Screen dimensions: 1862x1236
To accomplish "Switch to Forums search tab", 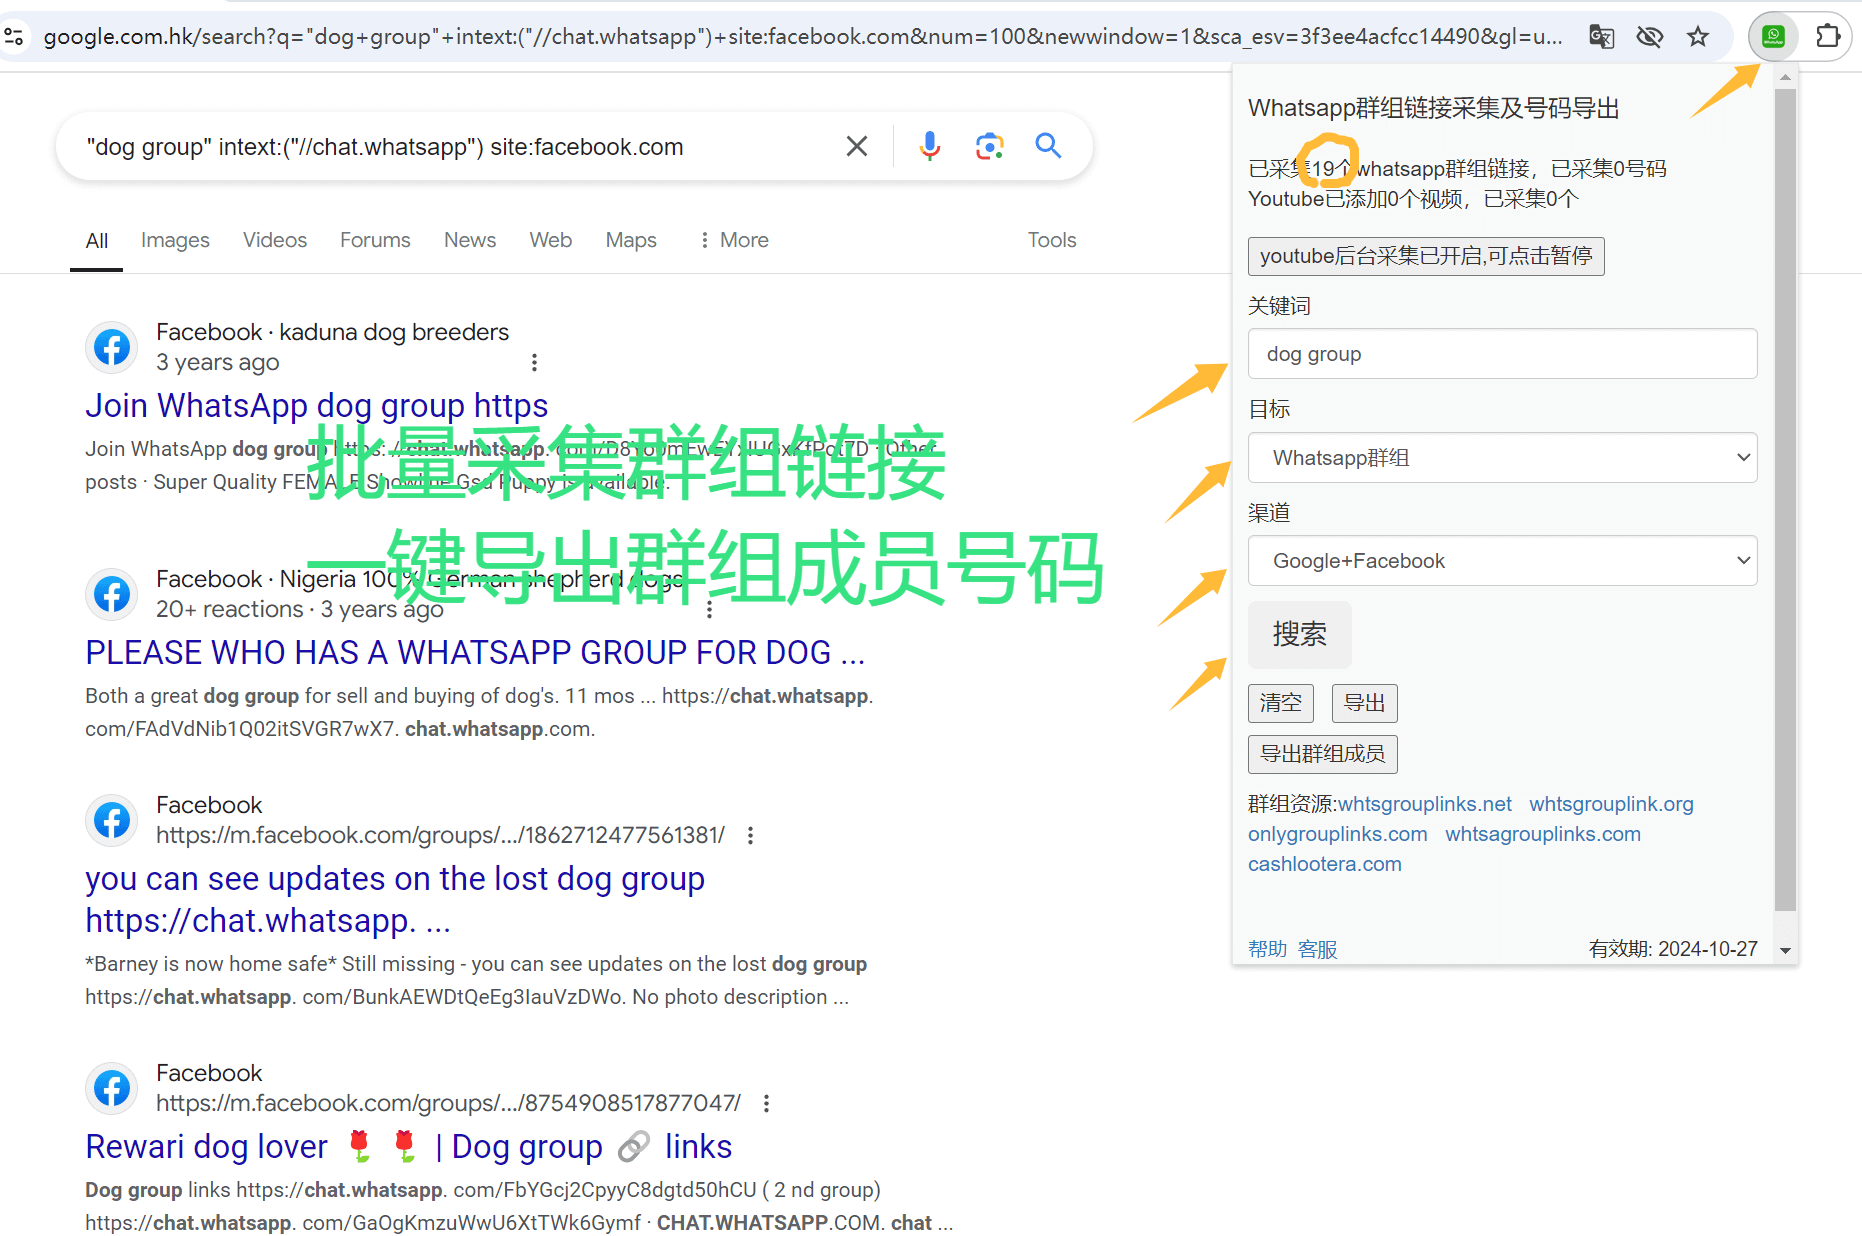I will (375, 240).
